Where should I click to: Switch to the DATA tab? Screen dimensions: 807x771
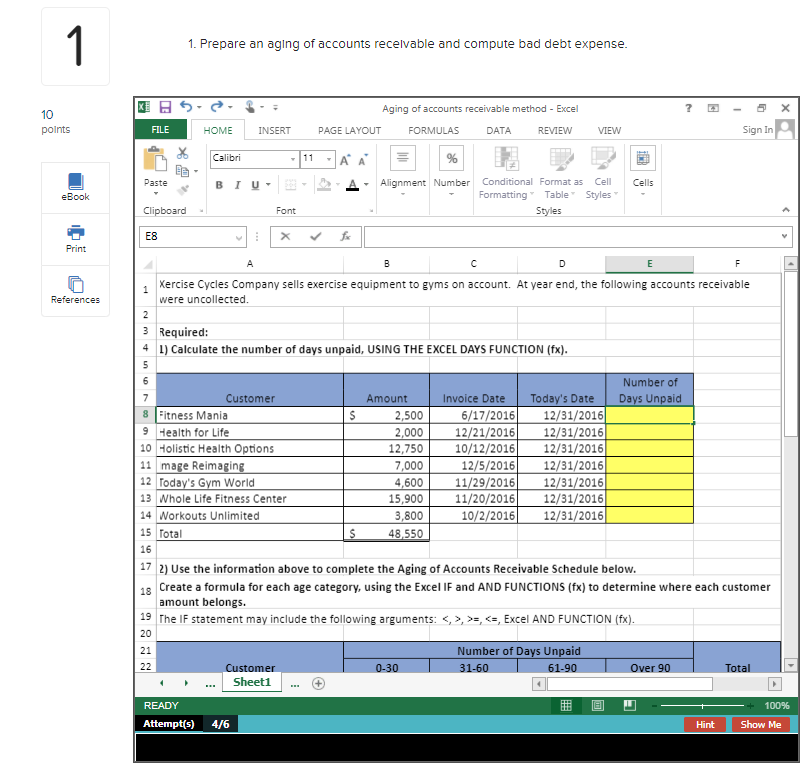pyautogui.click(x=499, y=131)
